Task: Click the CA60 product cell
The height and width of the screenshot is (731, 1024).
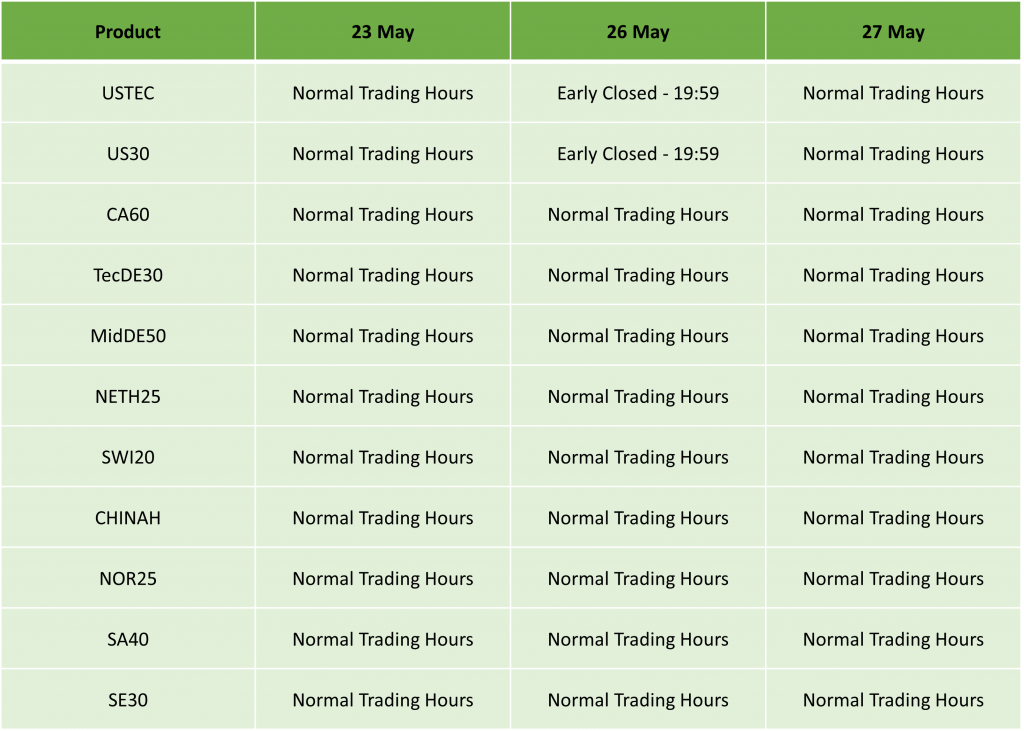Action: (x=128, y=214)
